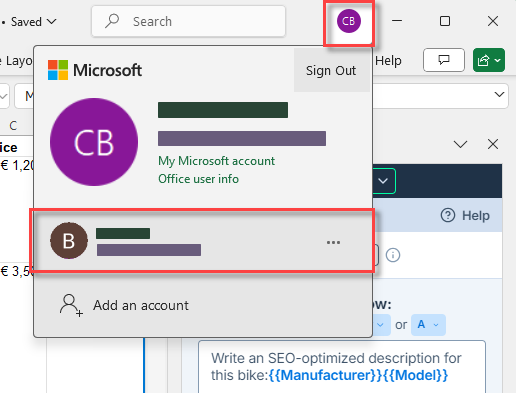Expand the formula bar chevron

tap(499, 95)
